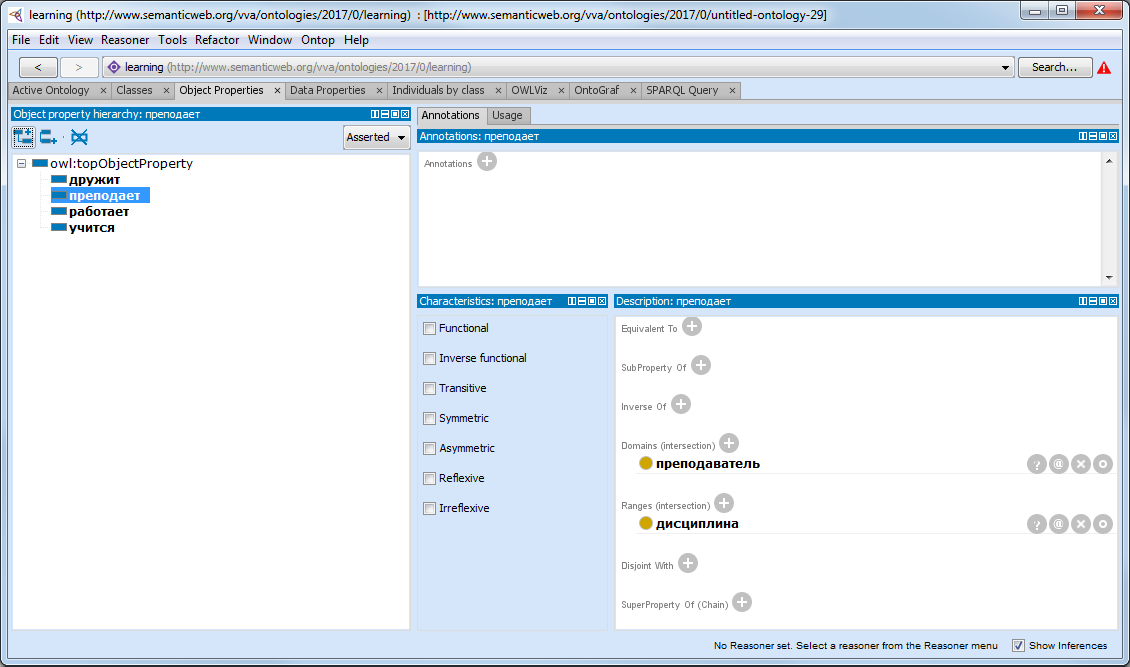
Task: Add an Inverse Of property
Action: pos(680,405)
